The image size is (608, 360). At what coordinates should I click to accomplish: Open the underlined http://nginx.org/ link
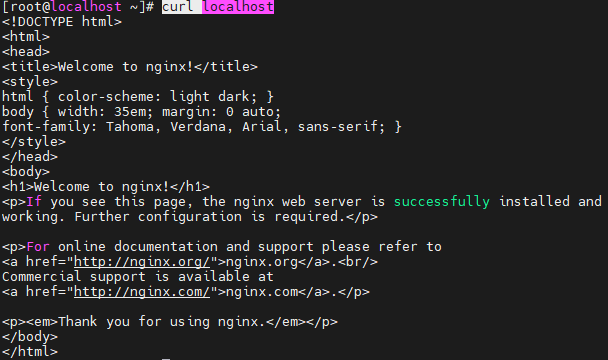[x=142, y=262]
